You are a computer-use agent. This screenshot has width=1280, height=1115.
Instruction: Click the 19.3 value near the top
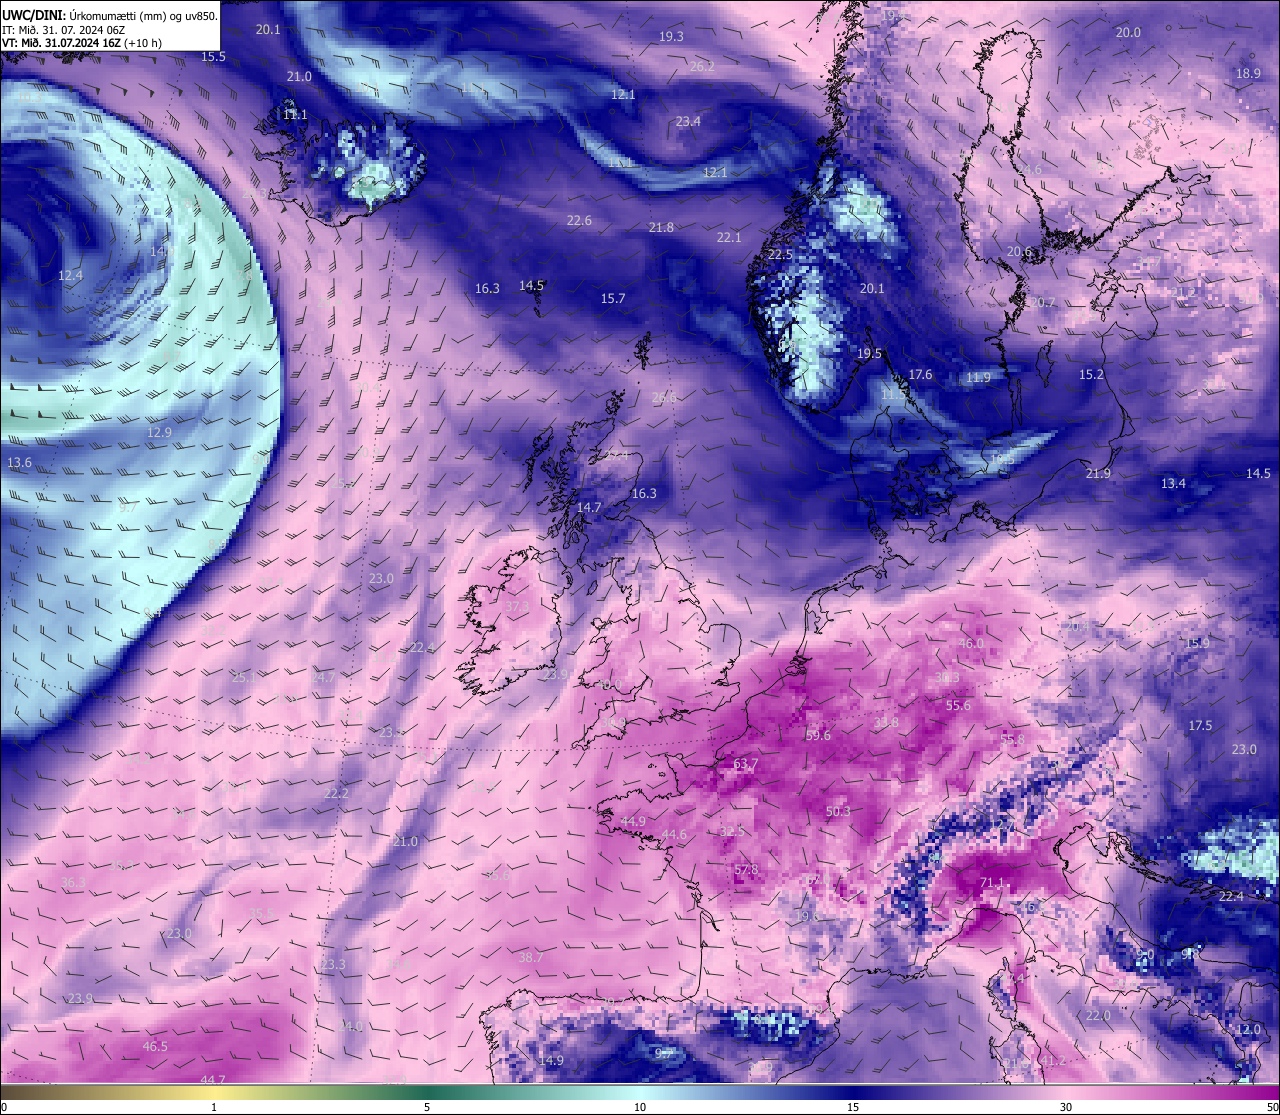(x=671, y=36)
